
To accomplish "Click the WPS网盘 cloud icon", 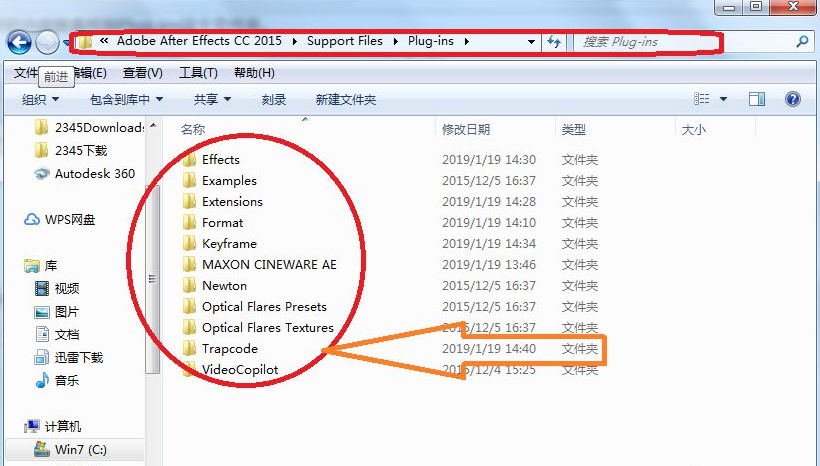I will pyautogui.click(x=31, y=220).
